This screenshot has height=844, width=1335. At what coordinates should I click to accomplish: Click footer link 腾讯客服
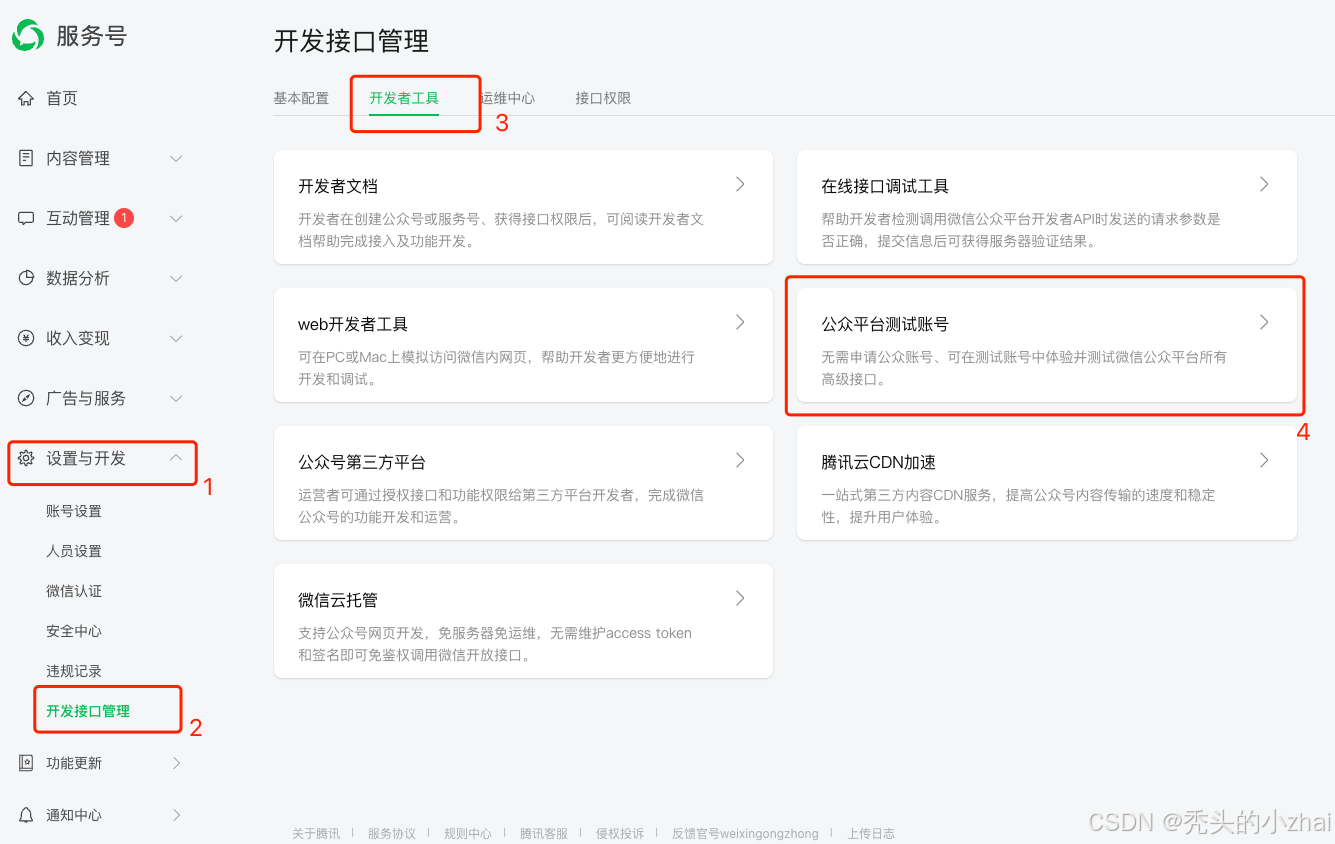click(544, 833)
